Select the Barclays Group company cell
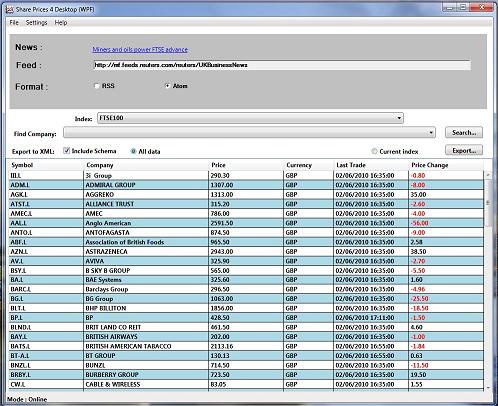This screenshot has height=406, width=498. click(146, 289)
